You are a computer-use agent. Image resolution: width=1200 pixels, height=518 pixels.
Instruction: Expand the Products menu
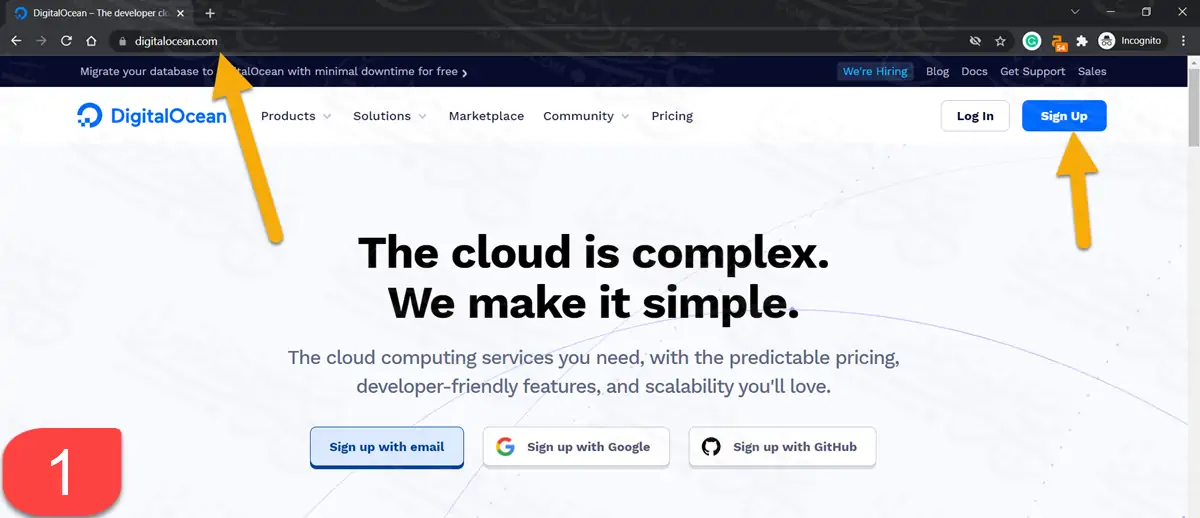296,116
